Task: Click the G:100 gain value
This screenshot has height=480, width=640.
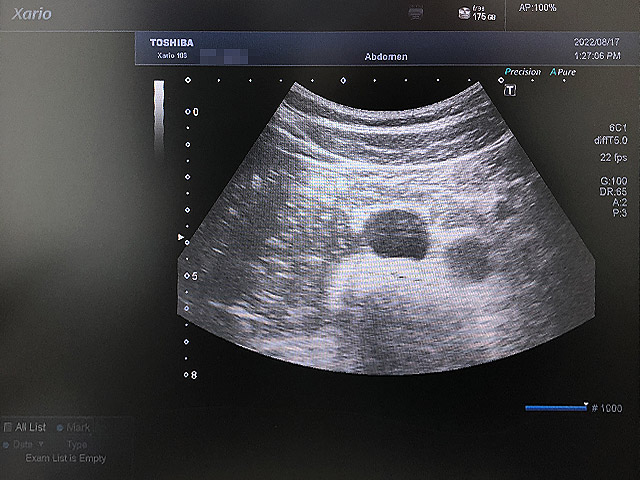Action: (x=613, y=181)
